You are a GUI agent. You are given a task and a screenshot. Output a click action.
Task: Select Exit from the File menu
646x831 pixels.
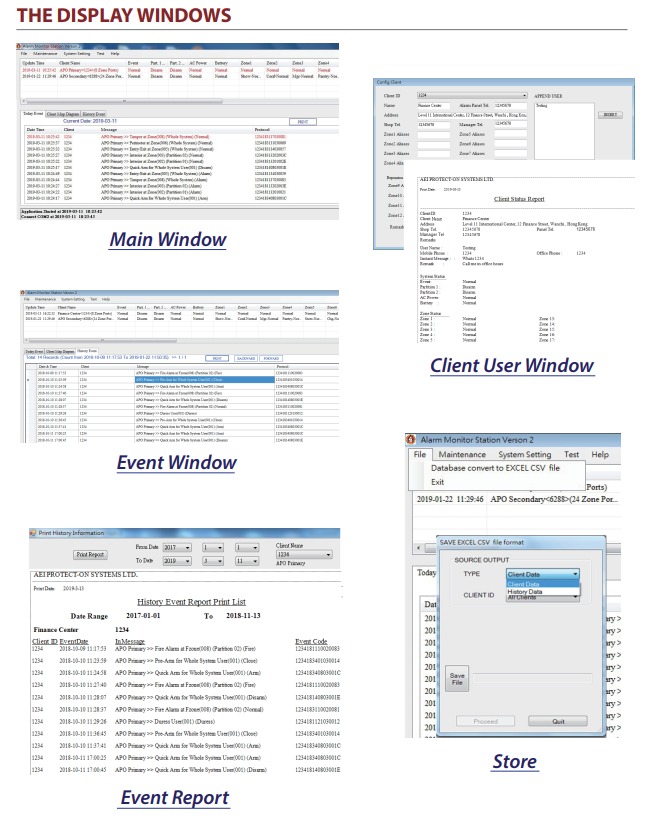point(438,482)
